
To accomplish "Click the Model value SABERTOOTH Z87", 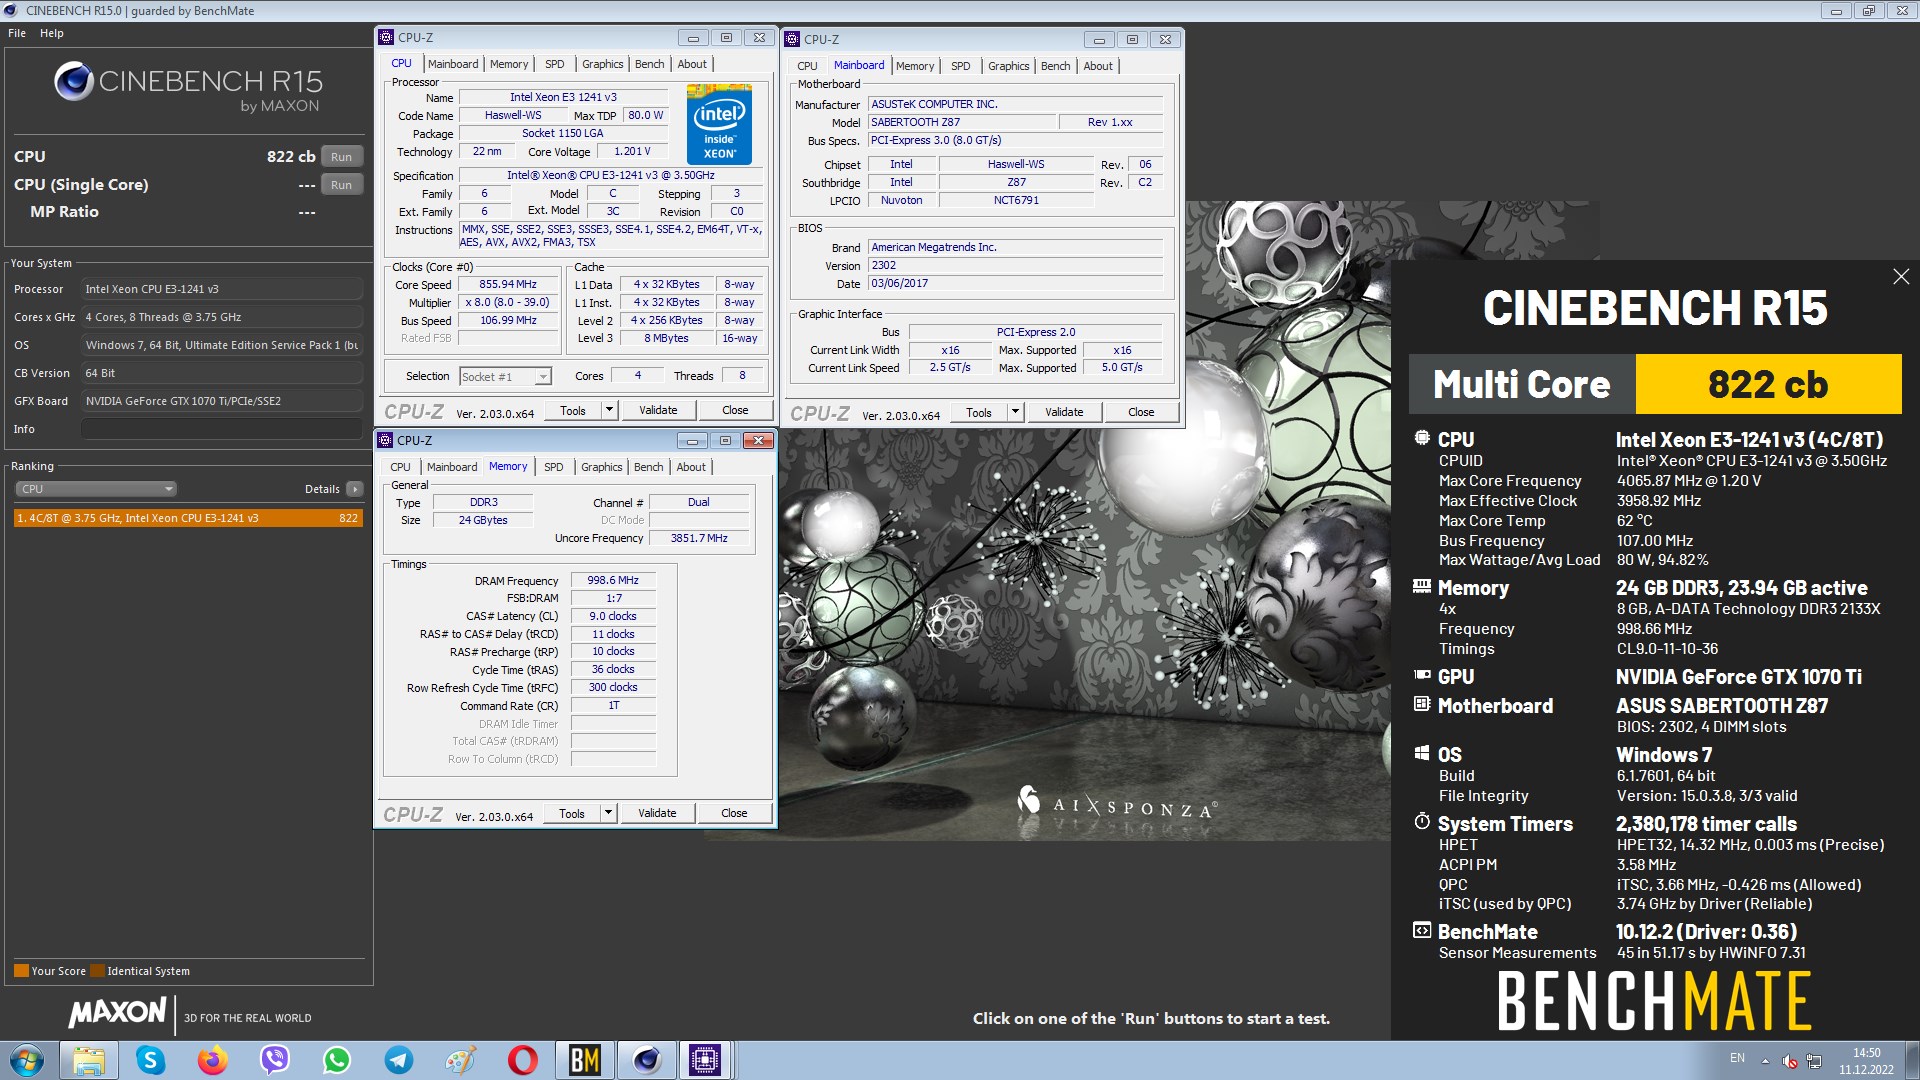I will click(x=962, y=122).
